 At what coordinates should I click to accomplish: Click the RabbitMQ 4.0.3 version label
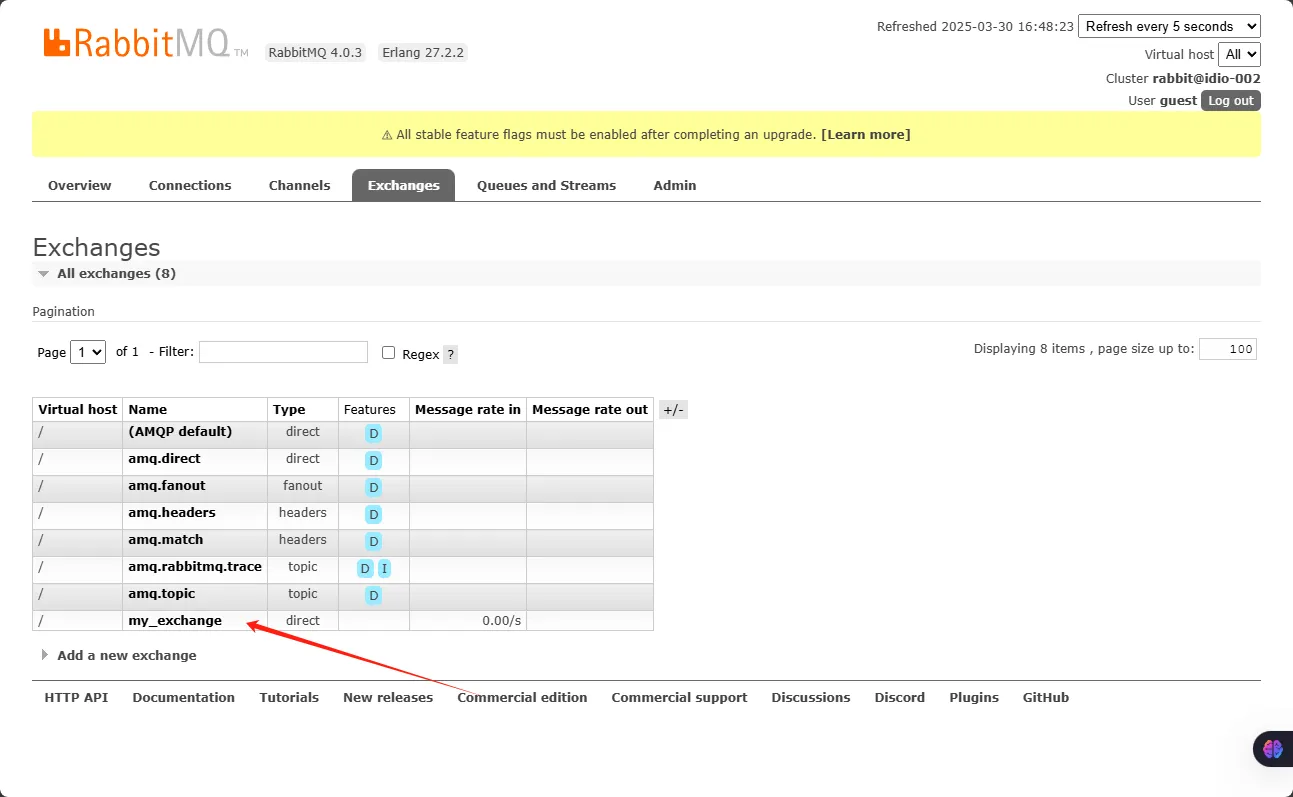click(316, 52)
